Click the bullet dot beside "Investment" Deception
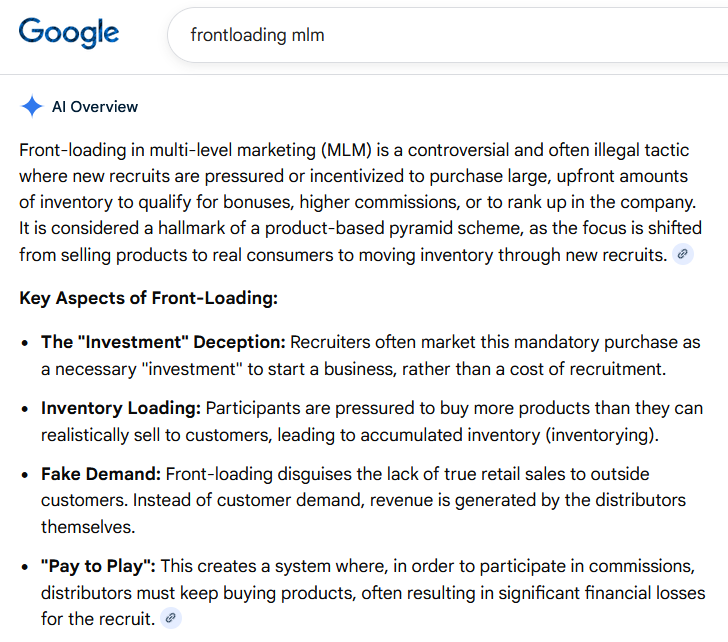 pyautogui.click(x=26, y=342)
